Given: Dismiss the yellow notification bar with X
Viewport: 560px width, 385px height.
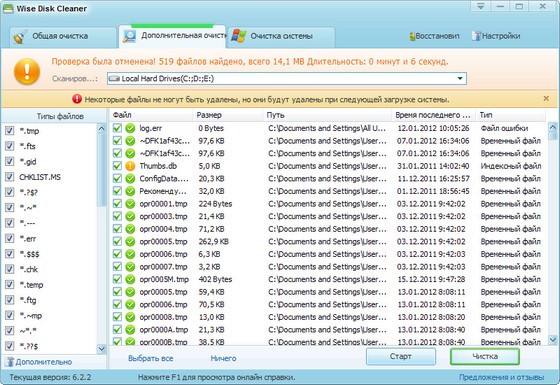Looking at the screenshot, I should coord(546,99).
